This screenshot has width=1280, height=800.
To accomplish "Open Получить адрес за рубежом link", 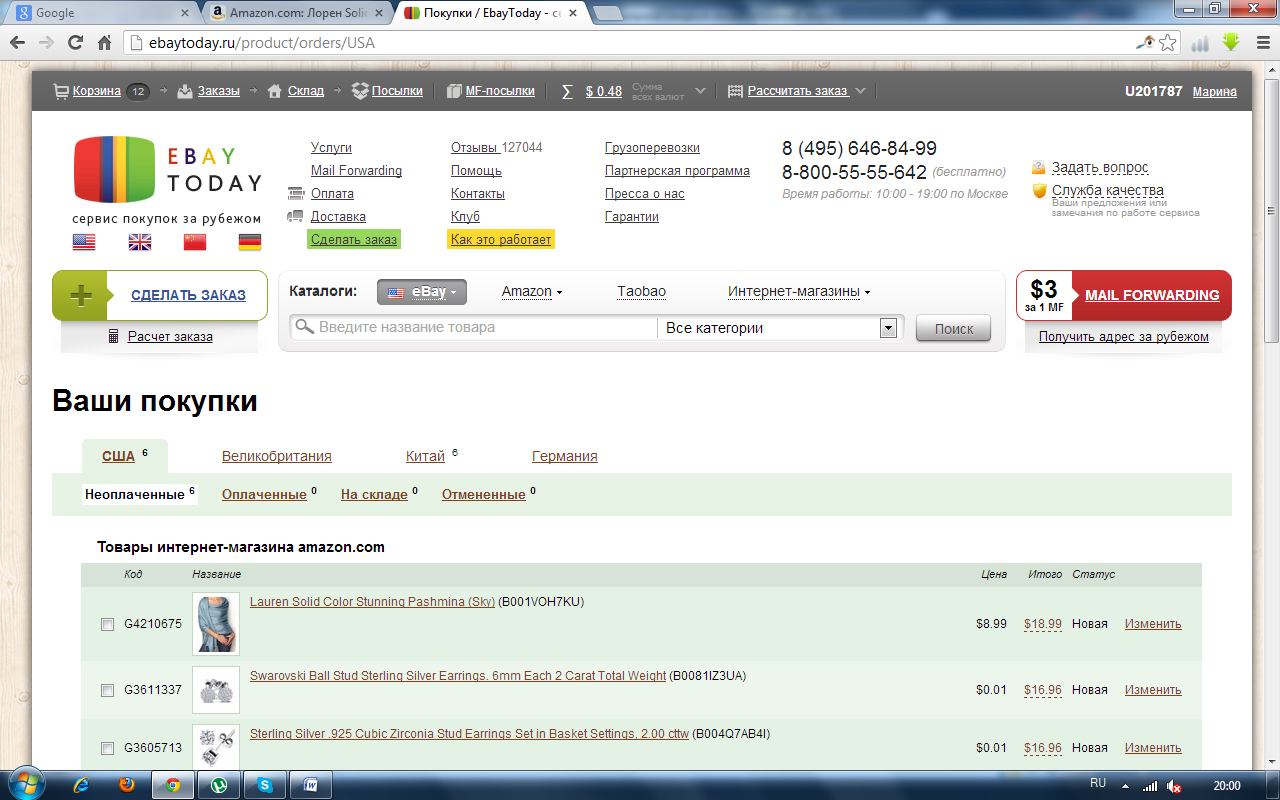I will [x=1124, y=337].
